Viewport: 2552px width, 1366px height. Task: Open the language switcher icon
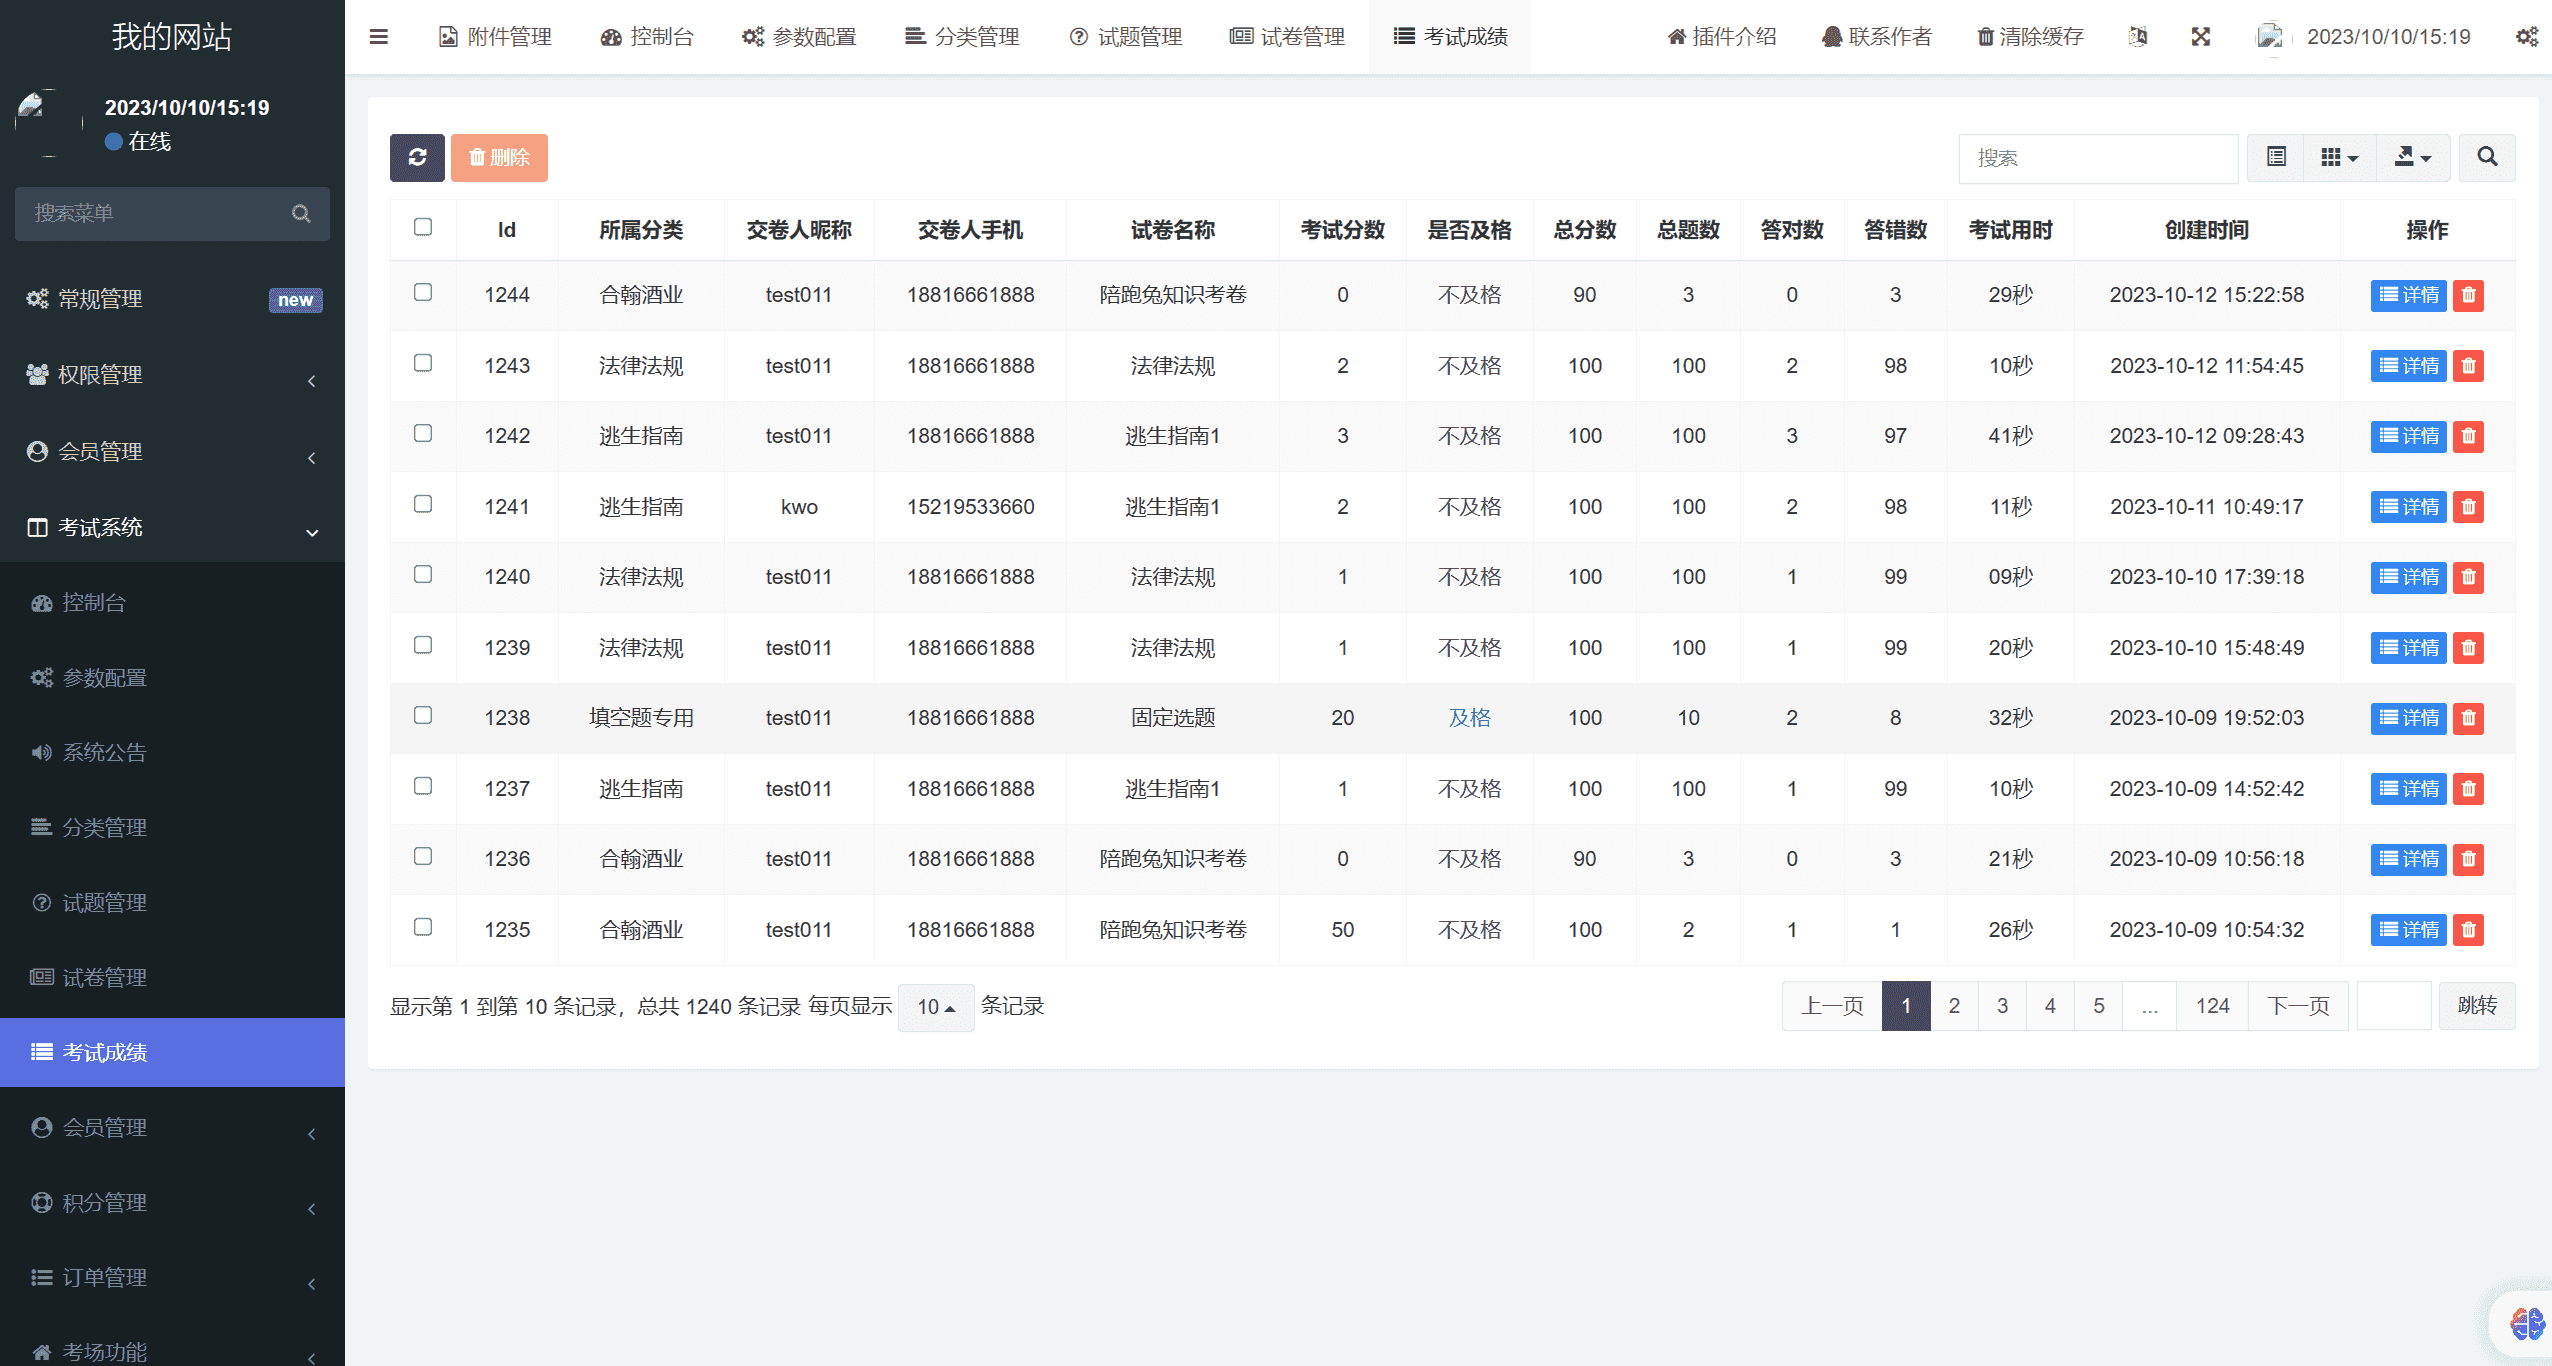click(x=2138, y=36)
